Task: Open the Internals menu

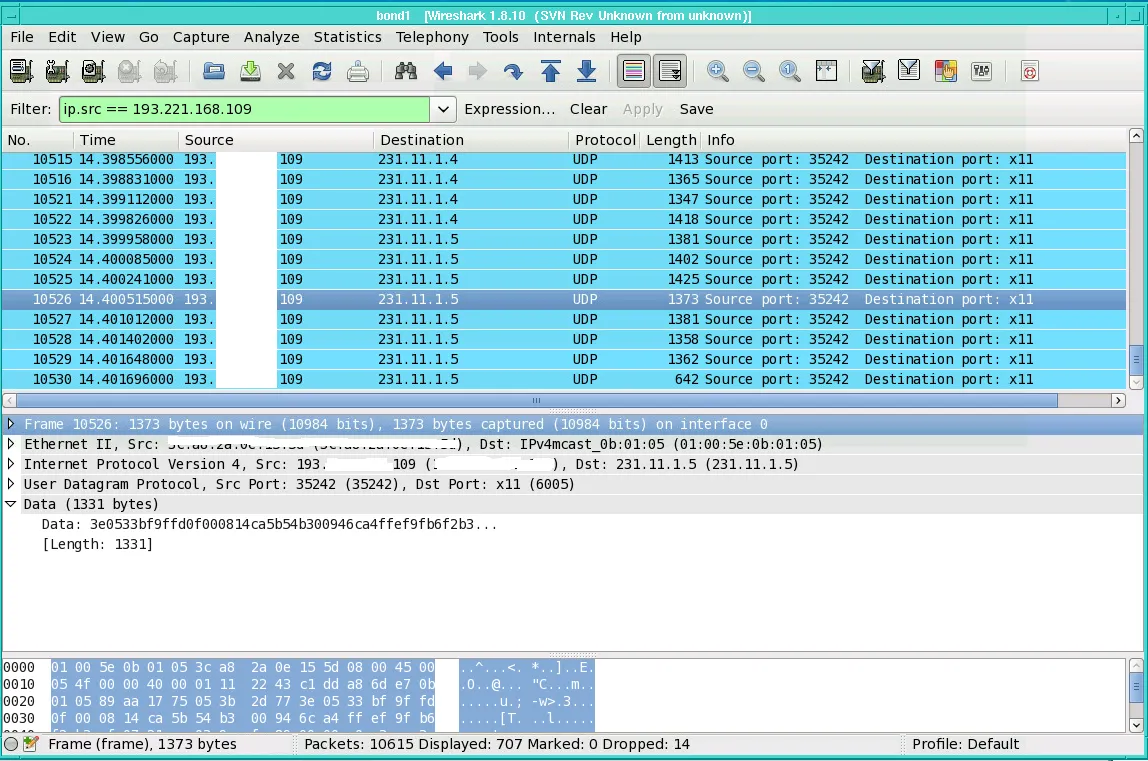Action: pos(564,37)
